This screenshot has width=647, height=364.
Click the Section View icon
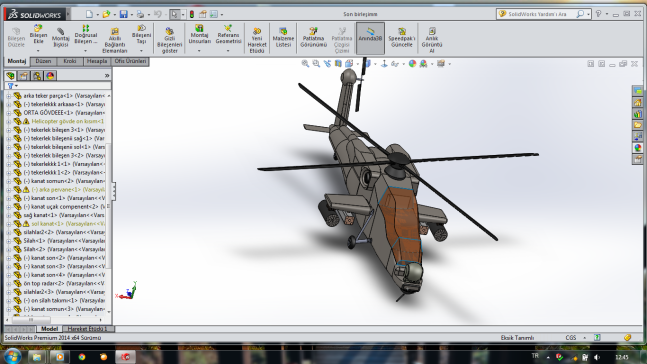pyautogui.click(x=338, y=64)
